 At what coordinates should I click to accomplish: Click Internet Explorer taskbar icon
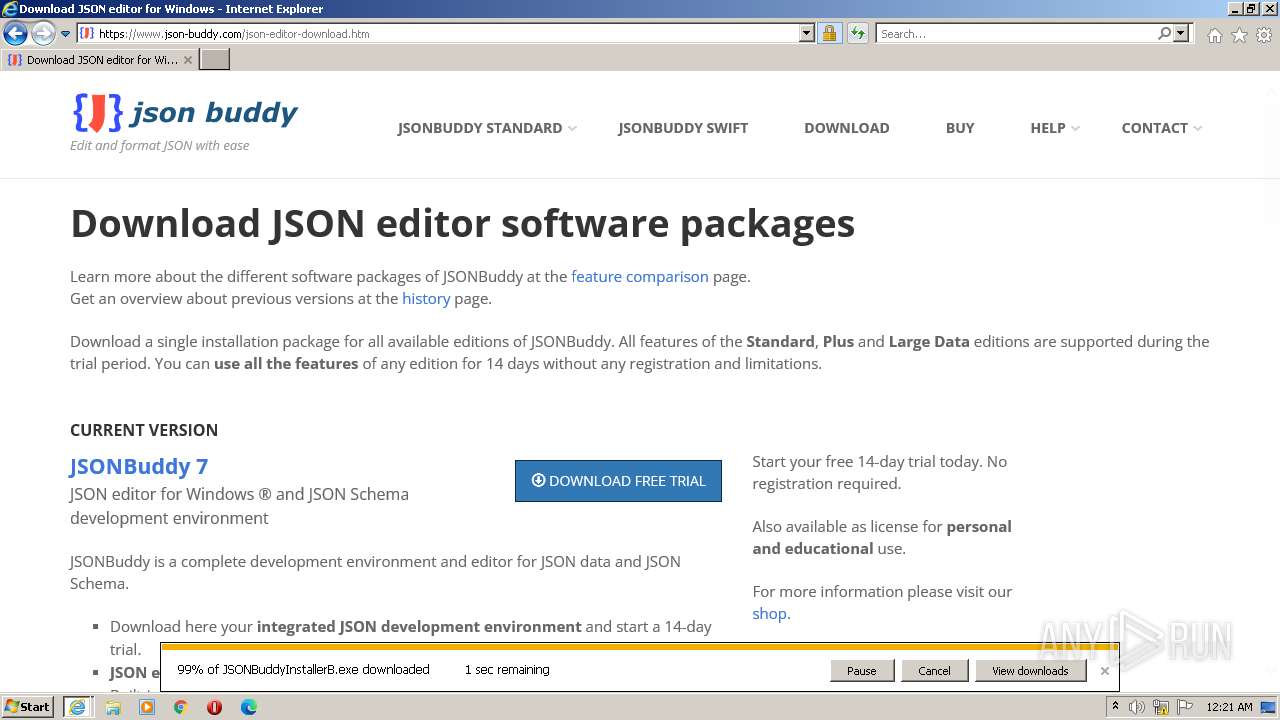(x=77, y=707)
